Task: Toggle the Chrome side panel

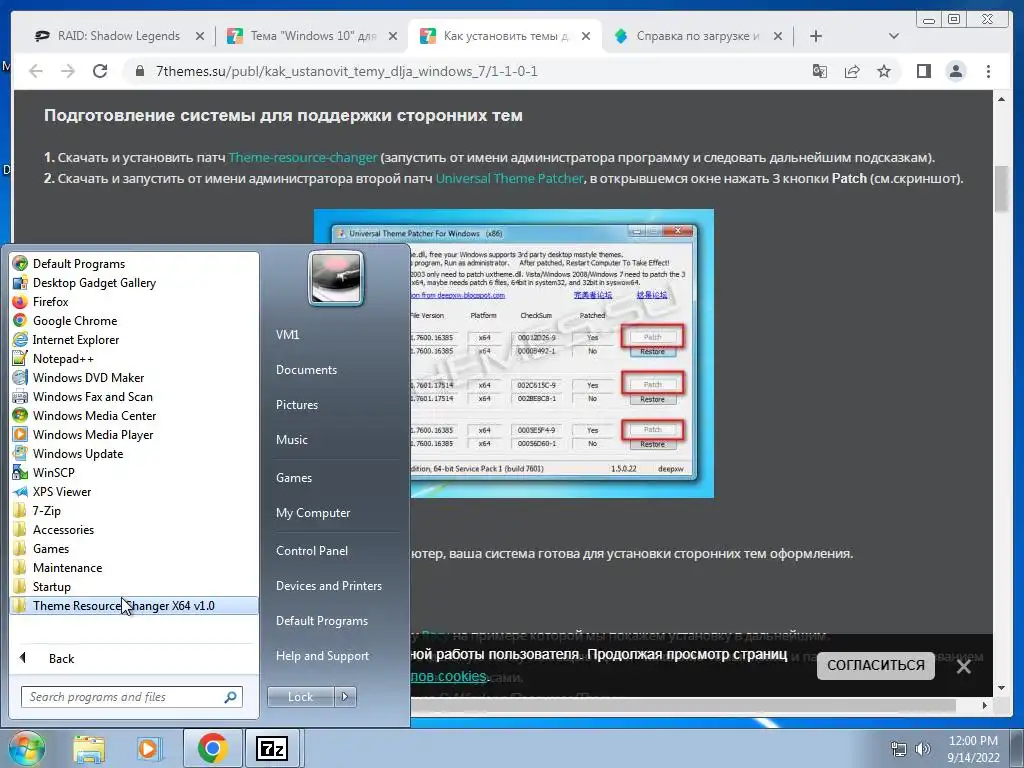Action: (923, 71)
